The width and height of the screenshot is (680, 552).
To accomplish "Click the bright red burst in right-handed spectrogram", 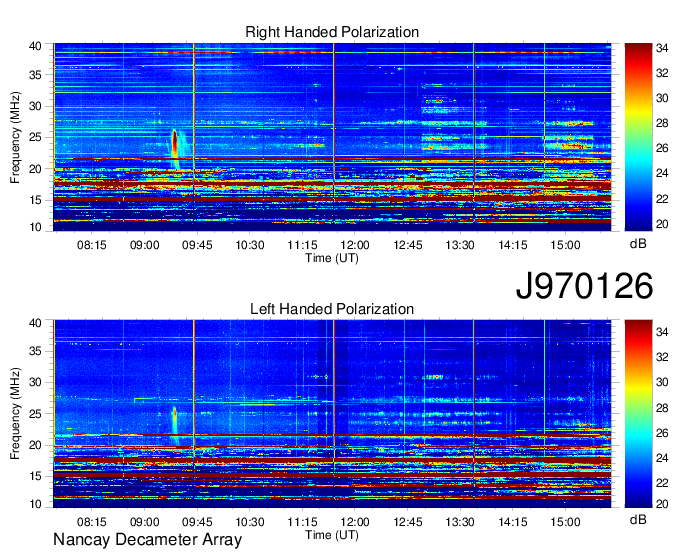I will click(x=175, y=143).
